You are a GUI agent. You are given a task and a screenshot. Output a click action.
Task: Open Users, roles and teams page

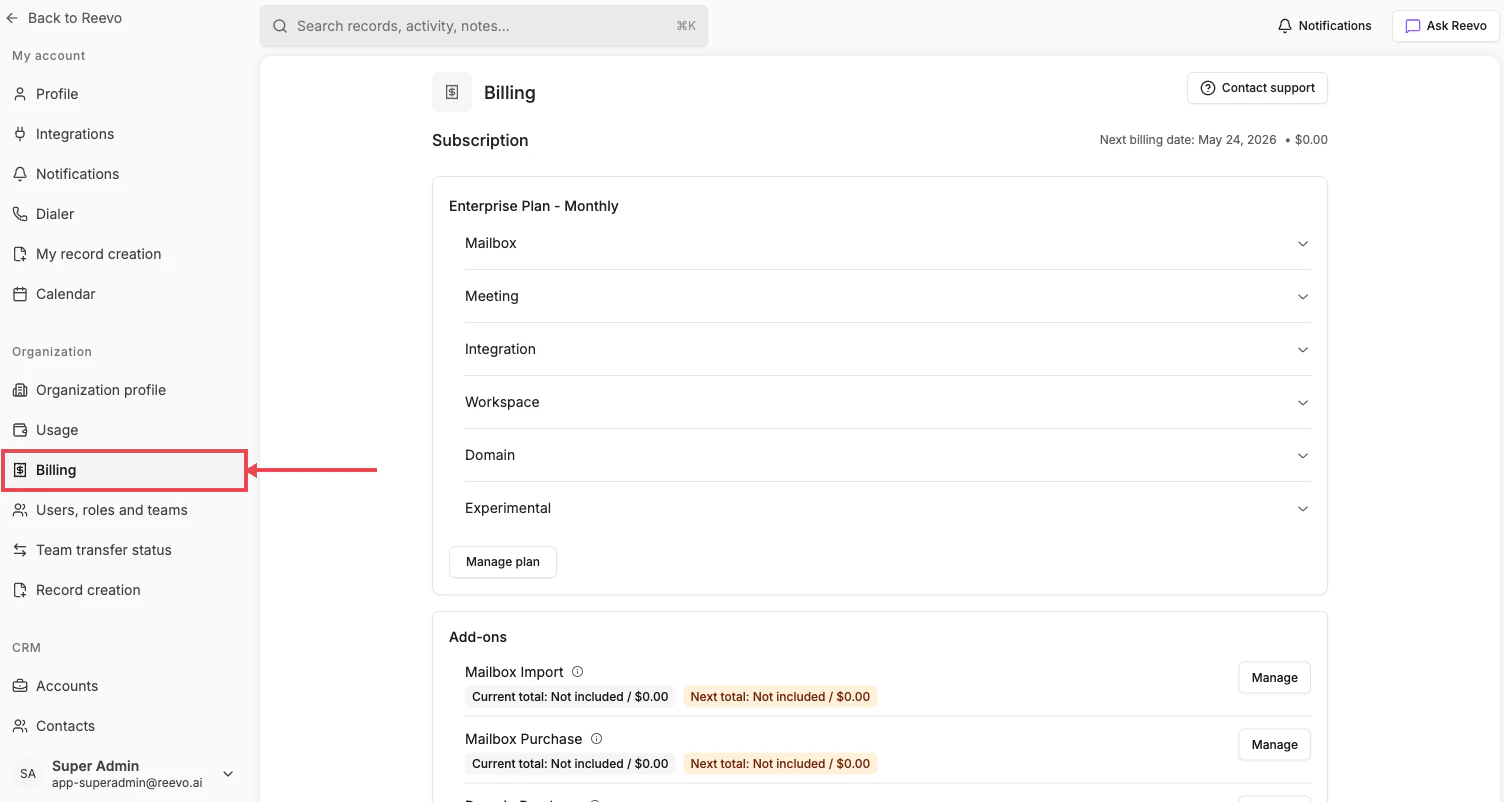[125, 510]
